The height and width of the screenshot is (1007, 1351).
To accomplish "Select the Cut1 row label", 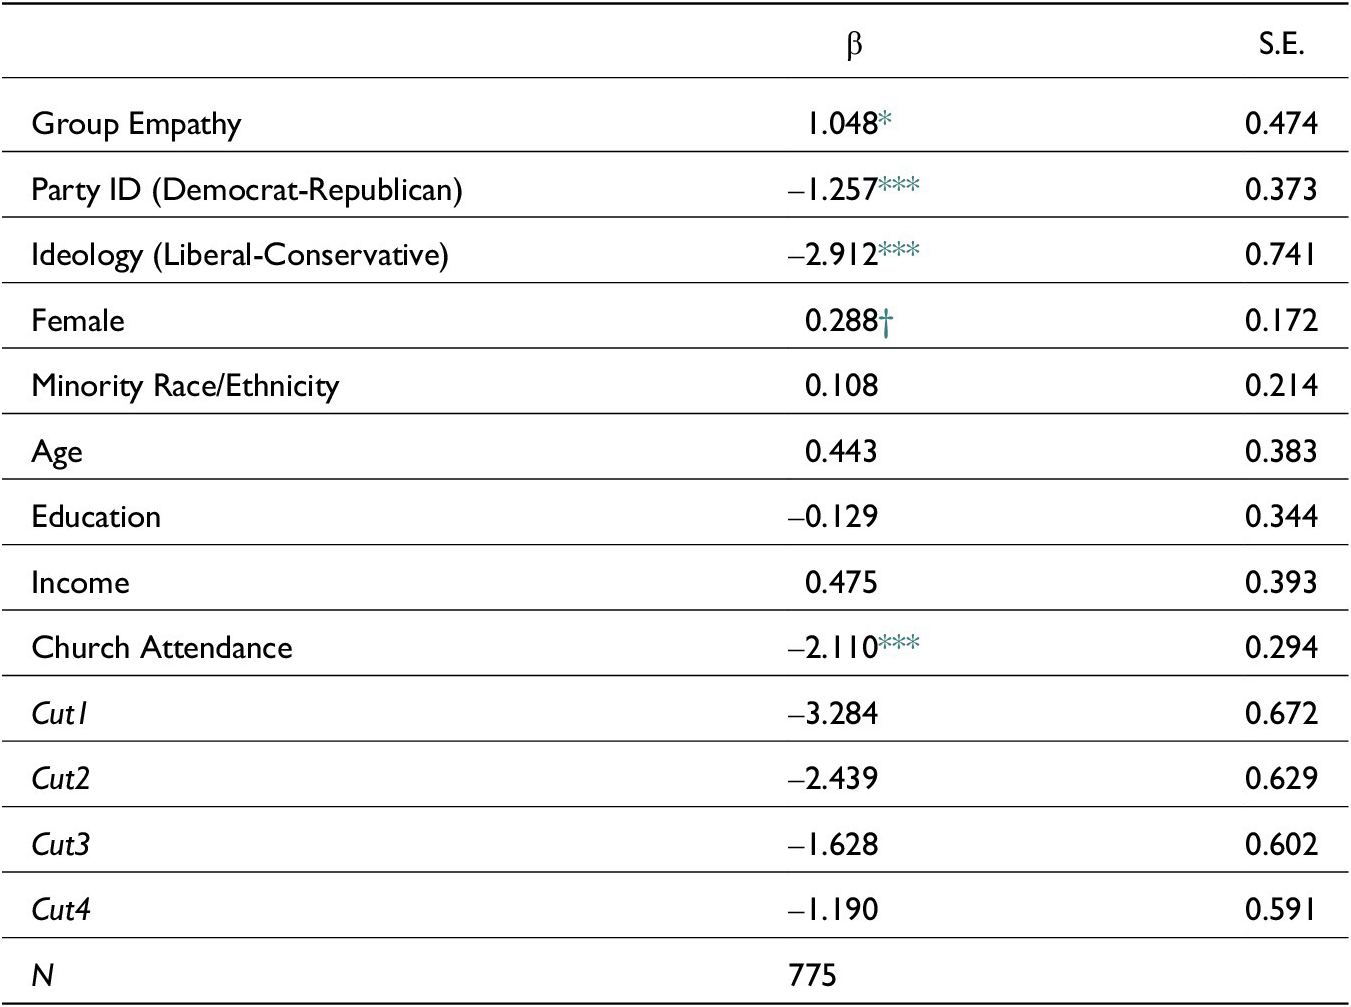I will (60, 714).
